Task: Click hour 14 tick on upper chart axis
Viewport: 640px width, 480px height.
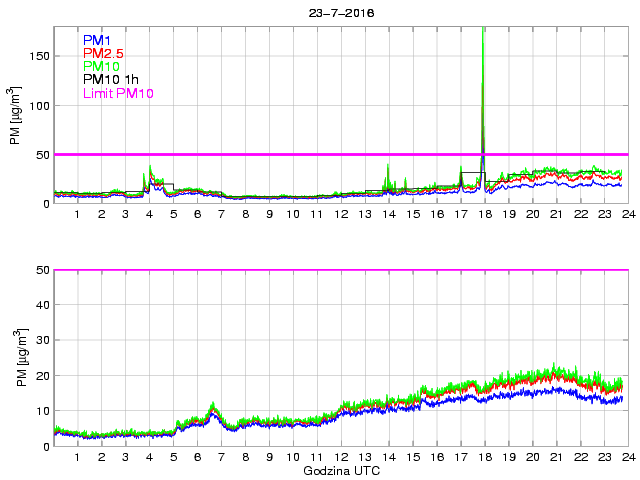Action: coord(389,214)
